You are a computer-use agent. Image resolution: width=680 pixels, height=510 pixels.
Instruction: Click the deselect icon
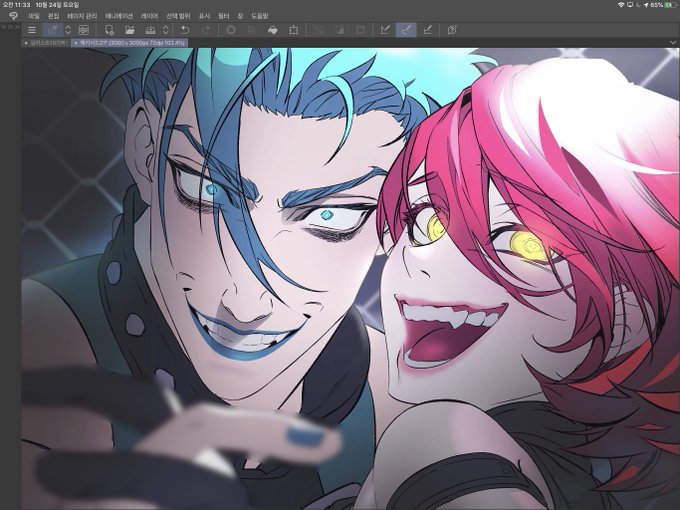318,30
